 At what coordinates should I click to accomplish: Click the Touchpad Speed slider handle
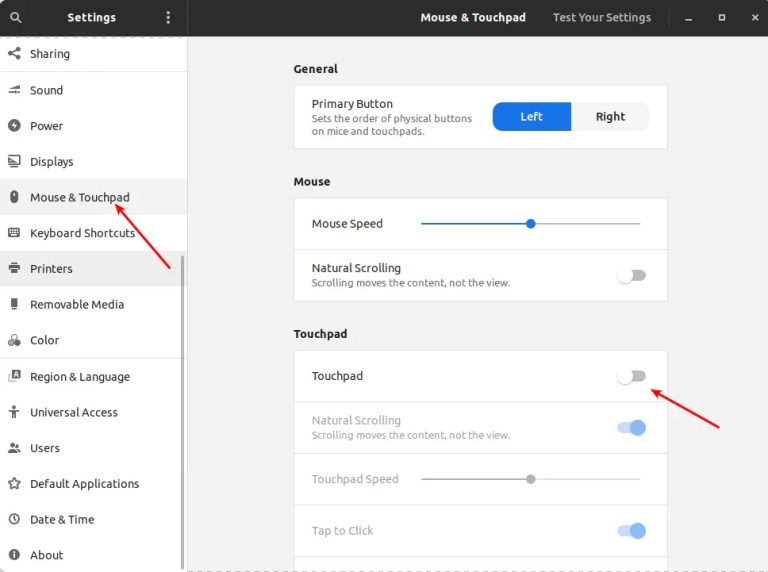(x=530, y=479)
